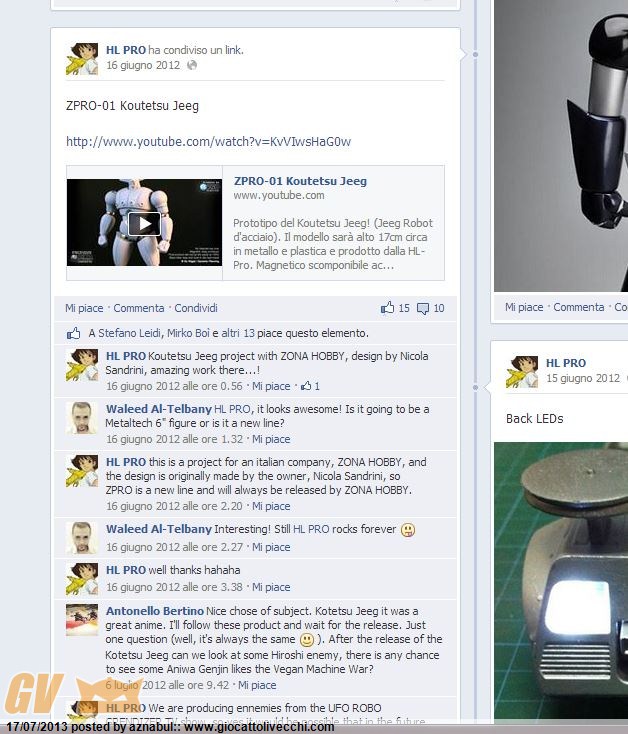Click the Waleed Al-Telbany avatar on the rocks forever comment
Image resolution: width=628 pixels, height=734 pixels.
[82, 538]
